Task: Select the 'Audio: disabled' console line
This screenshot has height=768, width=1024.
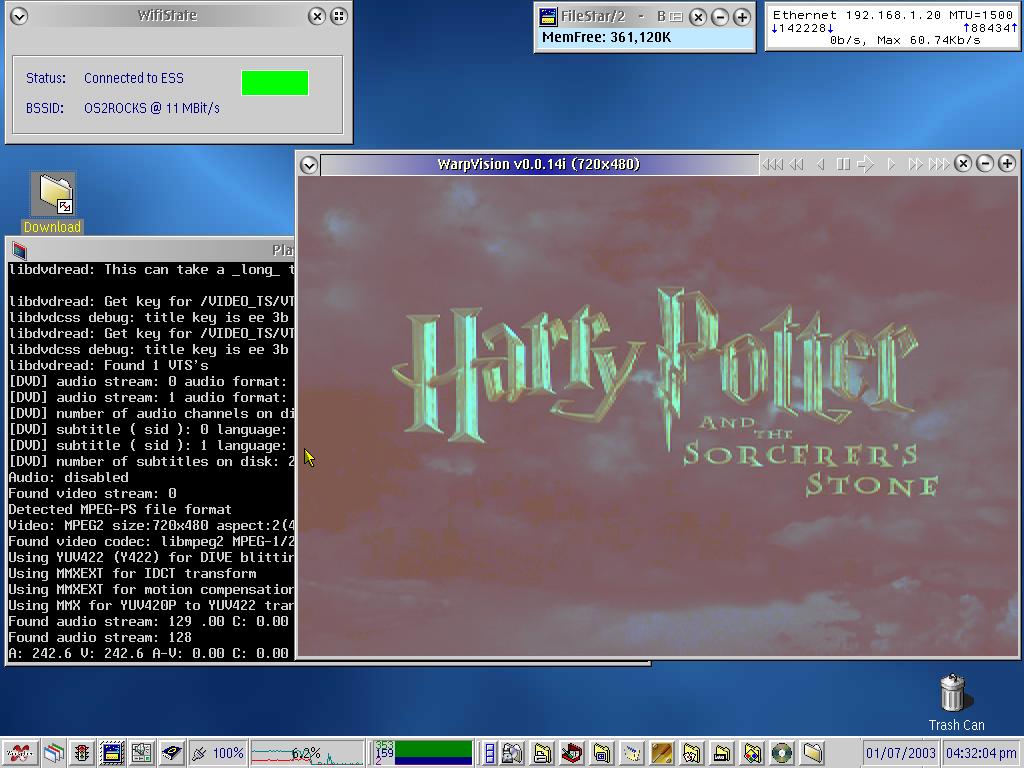Action: point(69,477)
